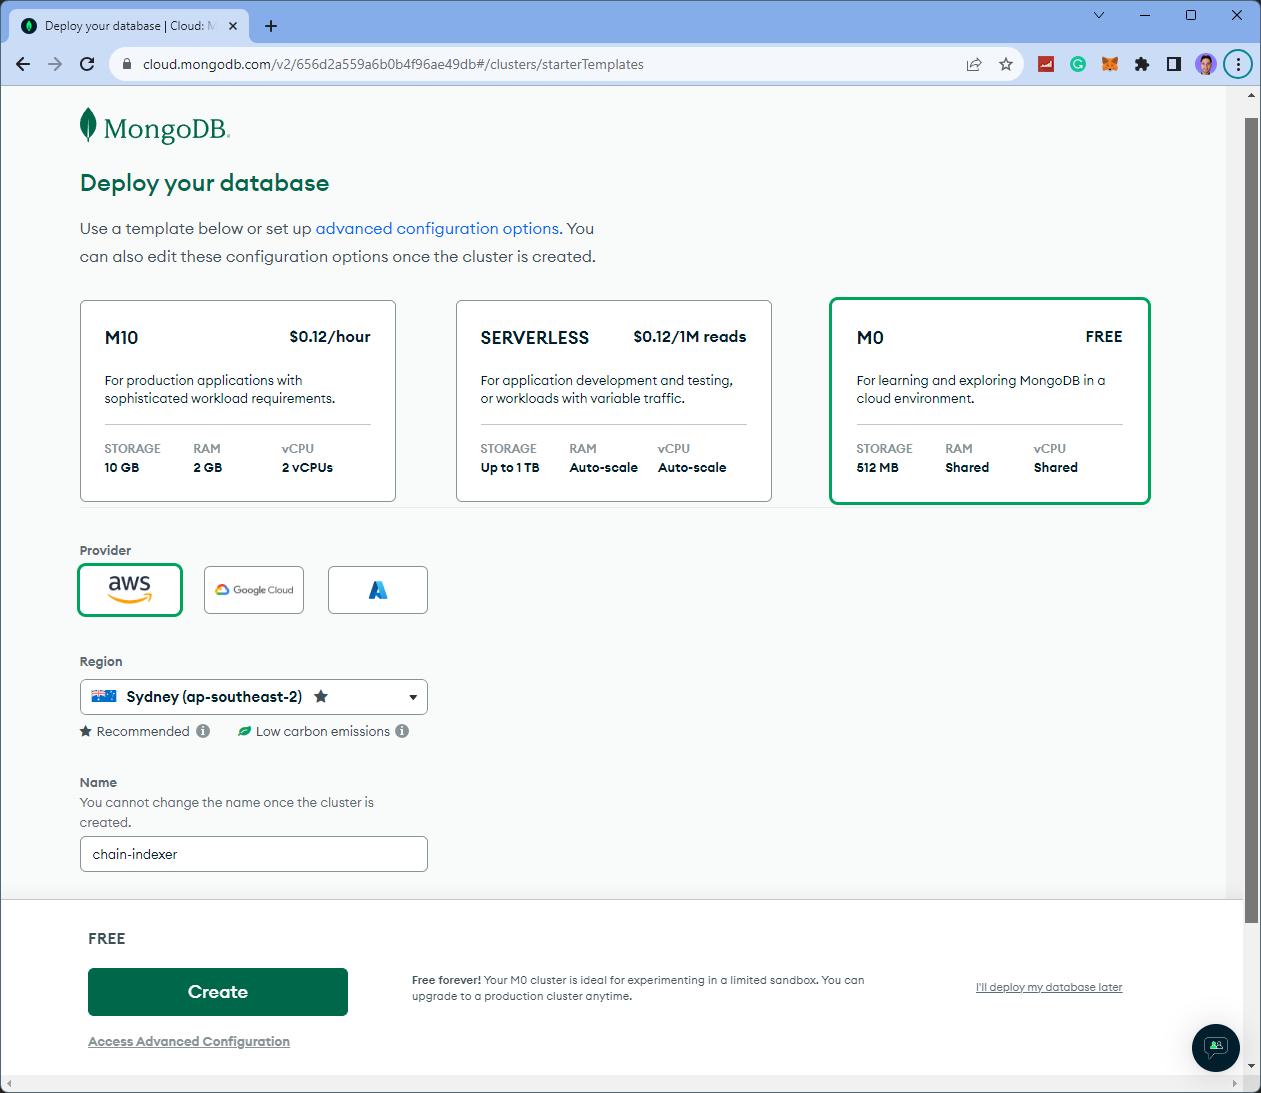Open the Grammarly extension icon
The image size is (1261, 1093).
(x=1078, y=64)
